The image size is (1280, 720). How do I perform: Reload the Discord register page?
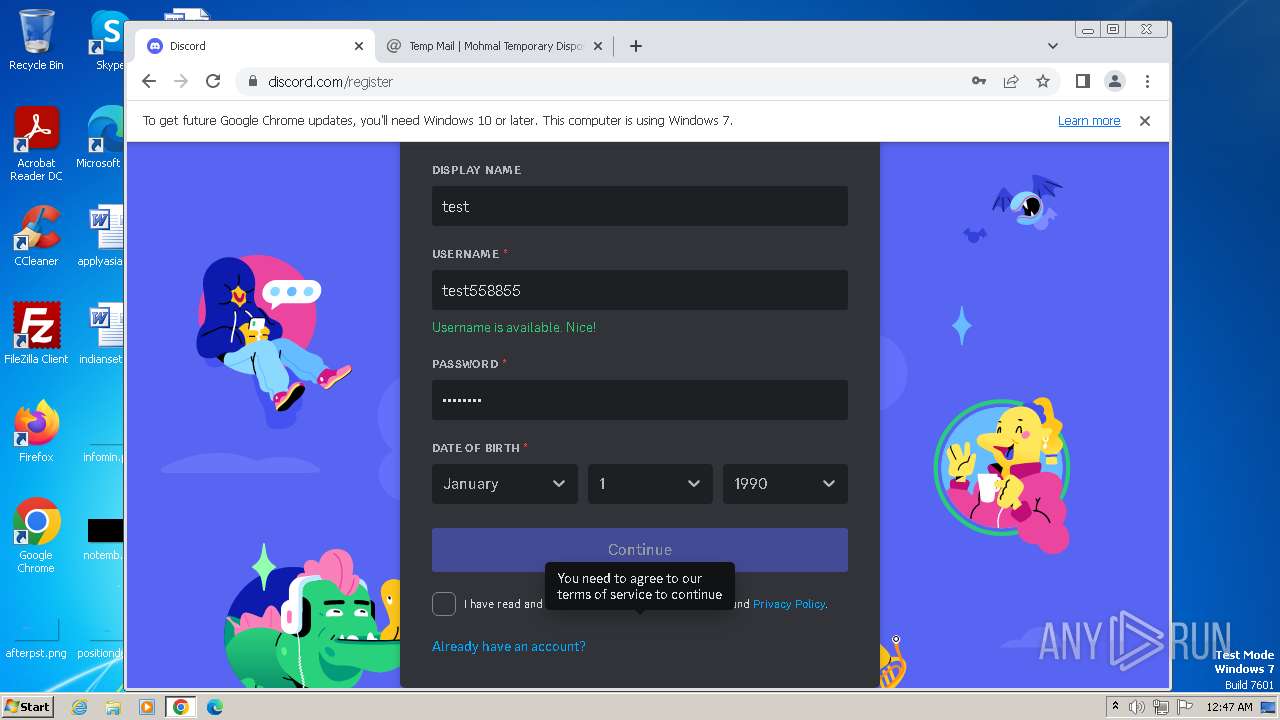[213, 81]
